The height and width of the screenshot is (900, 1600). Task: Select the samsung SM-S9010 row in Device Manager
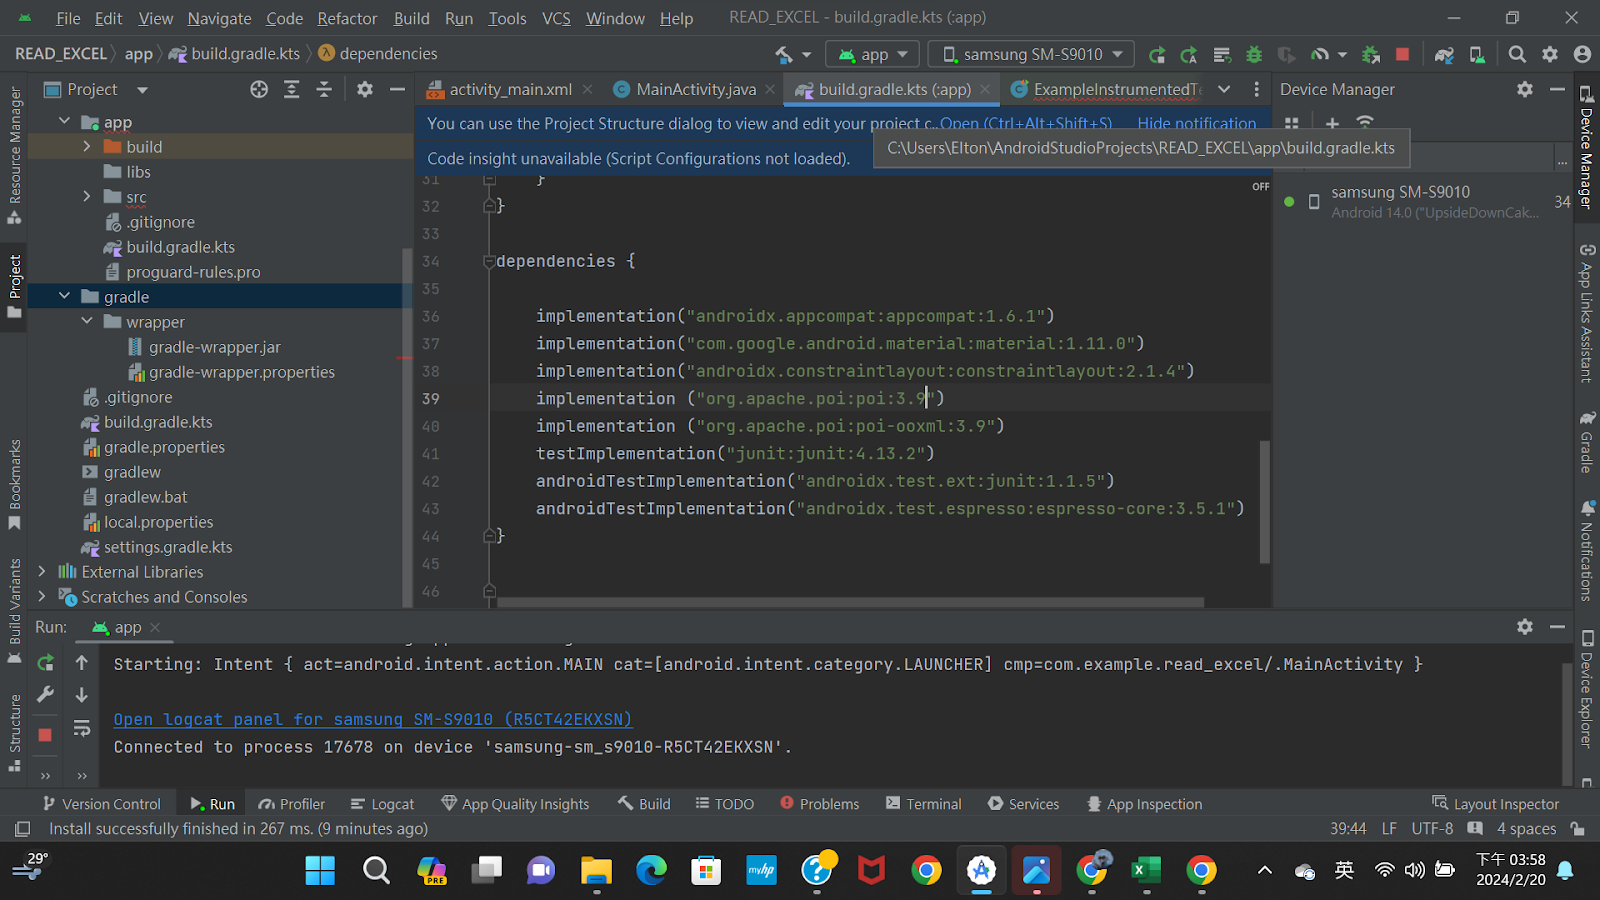(x=1422, y=201)
